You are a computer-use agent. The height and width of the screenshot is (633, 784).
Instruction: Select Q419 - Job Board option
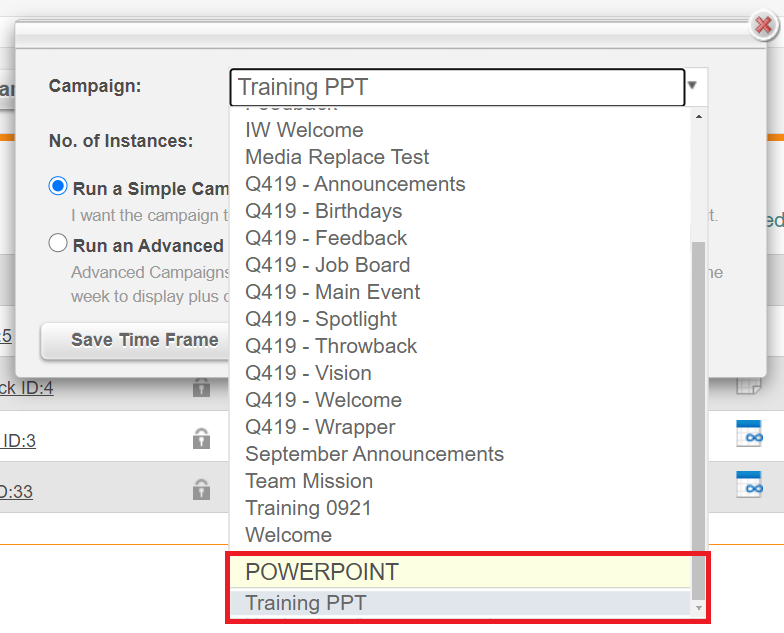point(328,265)
